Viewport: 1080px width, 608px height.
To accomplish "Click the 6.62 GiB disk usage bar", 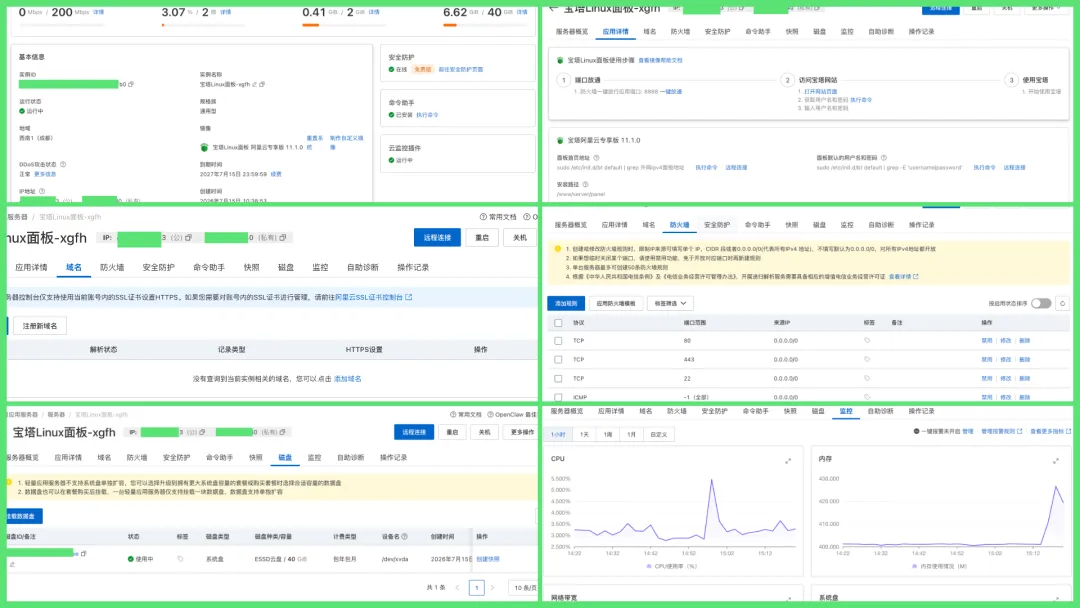I will tap(487, 25).
